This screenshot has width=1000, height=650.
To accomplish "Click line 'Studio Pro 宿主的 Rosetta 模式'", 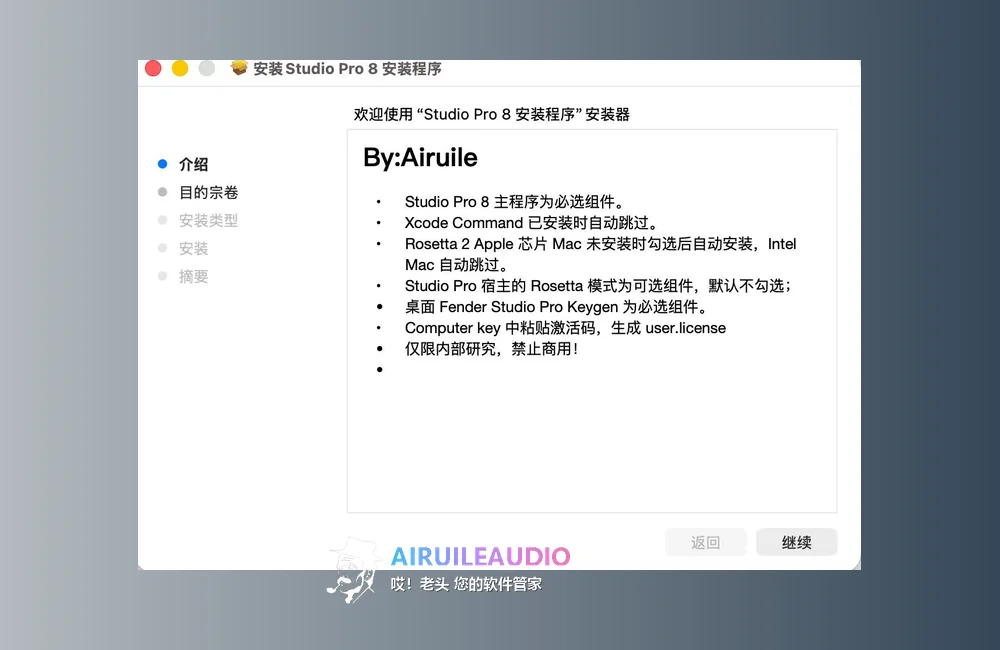I will (x=598, y=285).
